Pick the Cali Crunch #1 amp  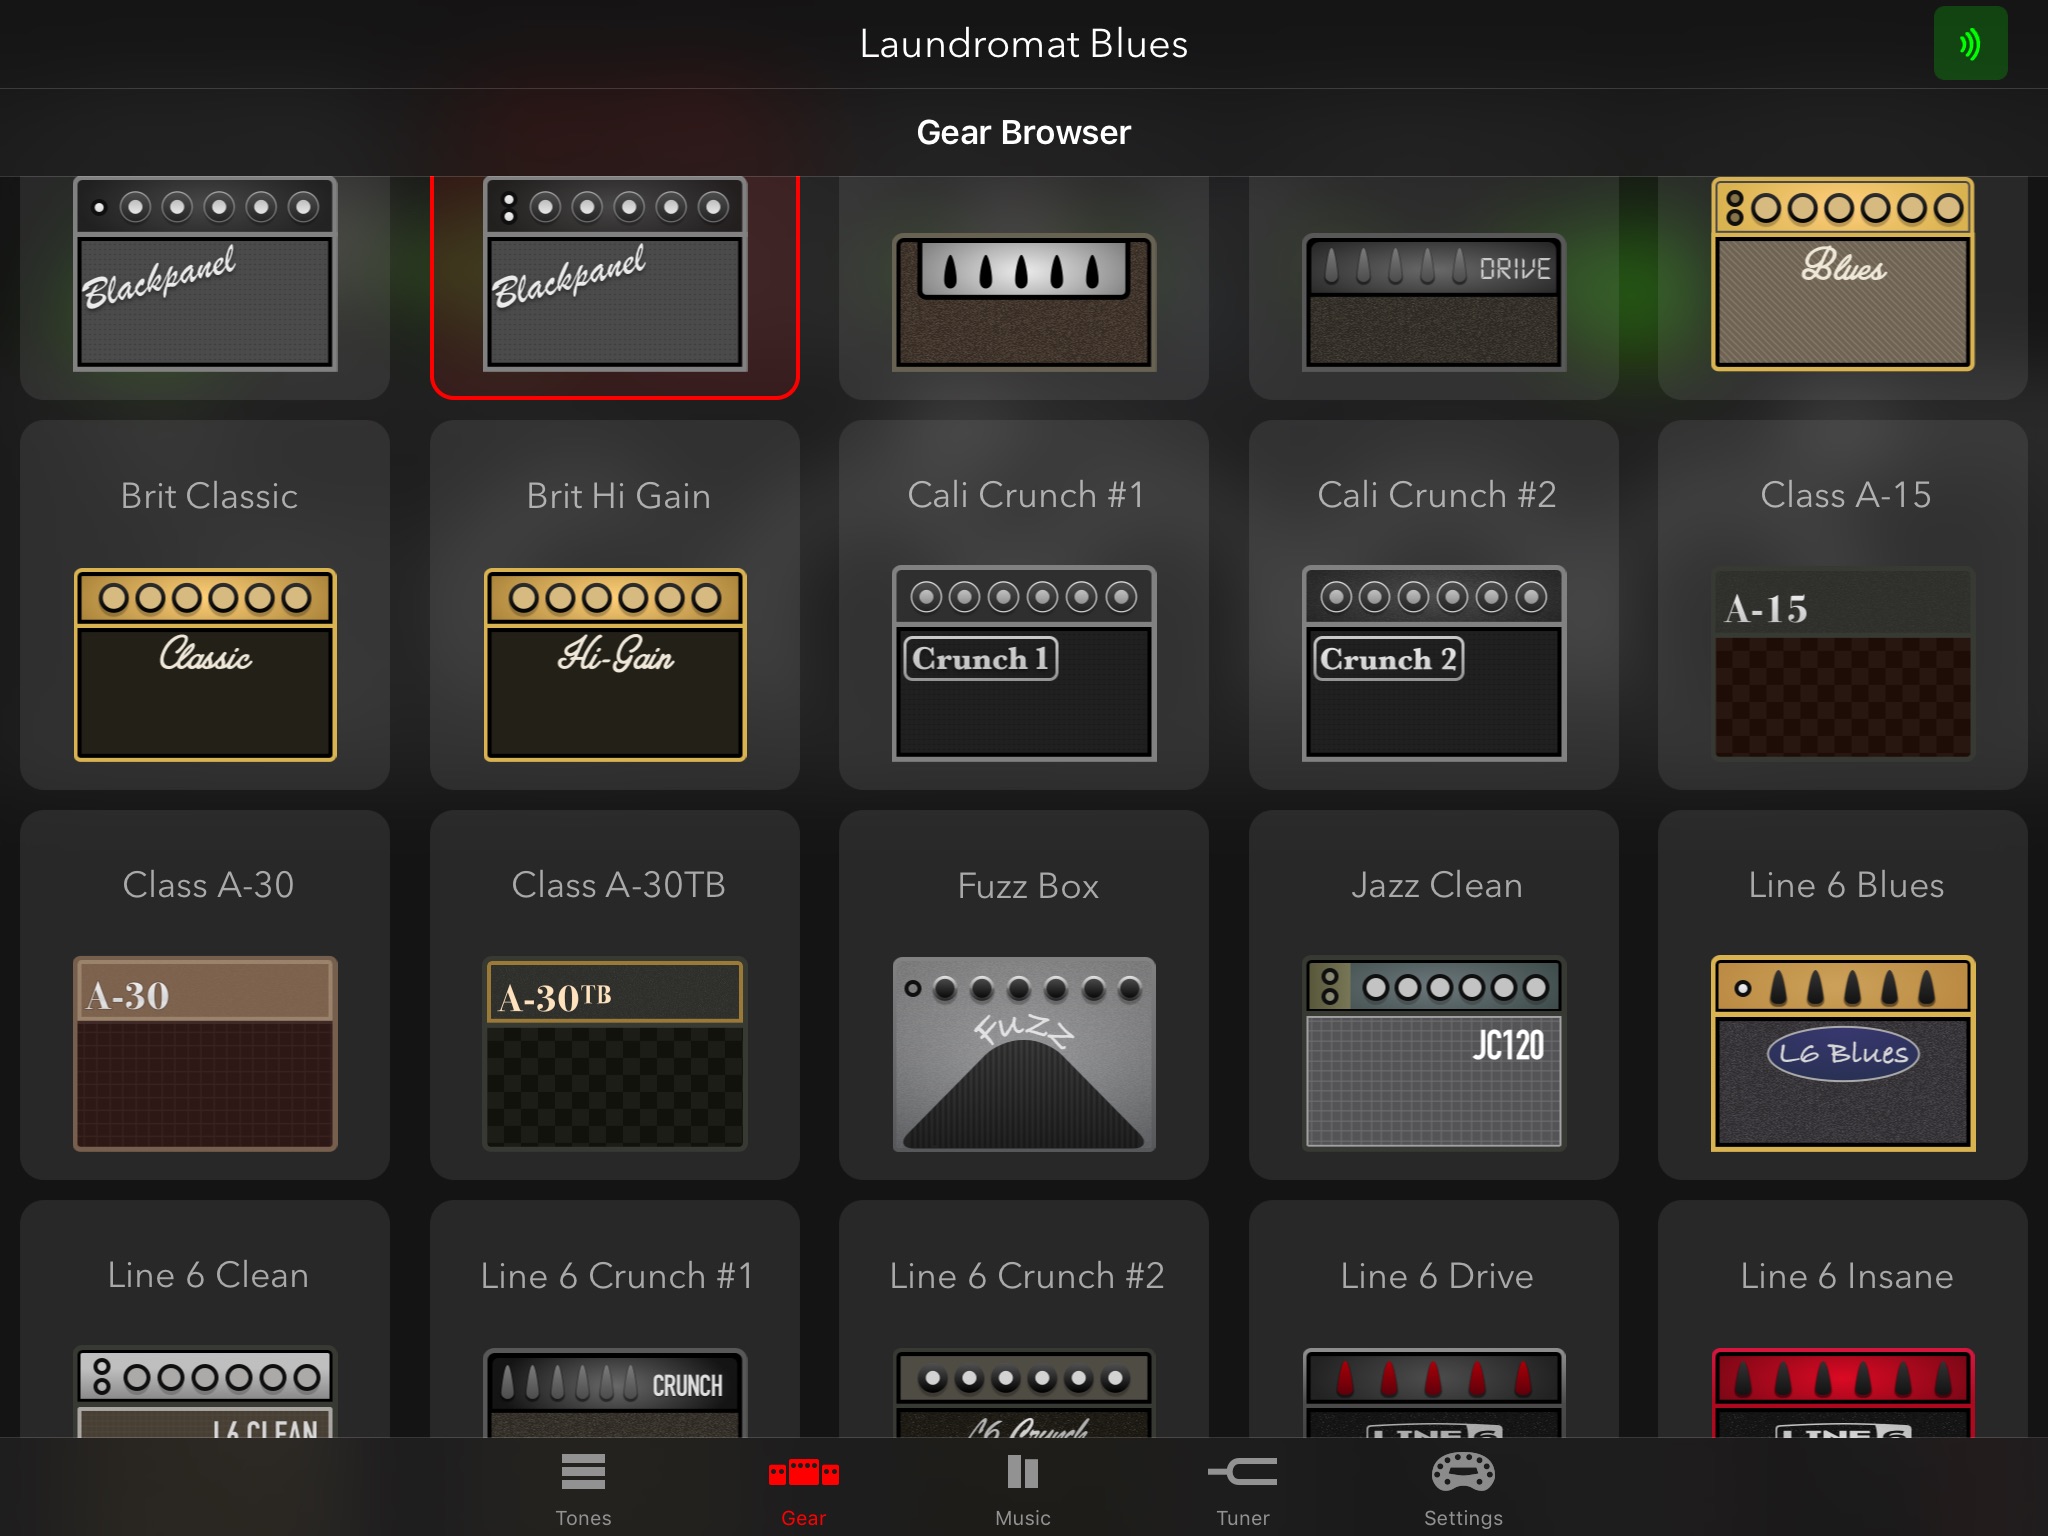point(1024,664)
